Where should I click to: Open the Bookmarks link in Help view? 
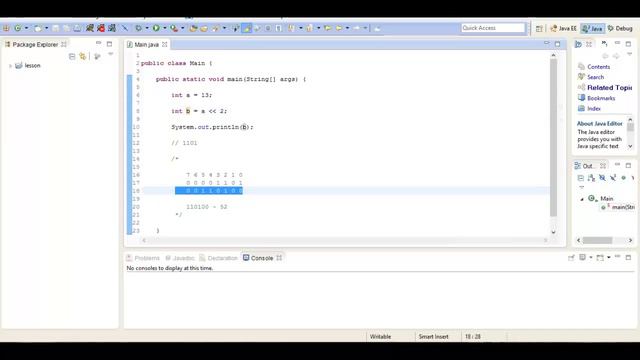[x=601, y=98]
